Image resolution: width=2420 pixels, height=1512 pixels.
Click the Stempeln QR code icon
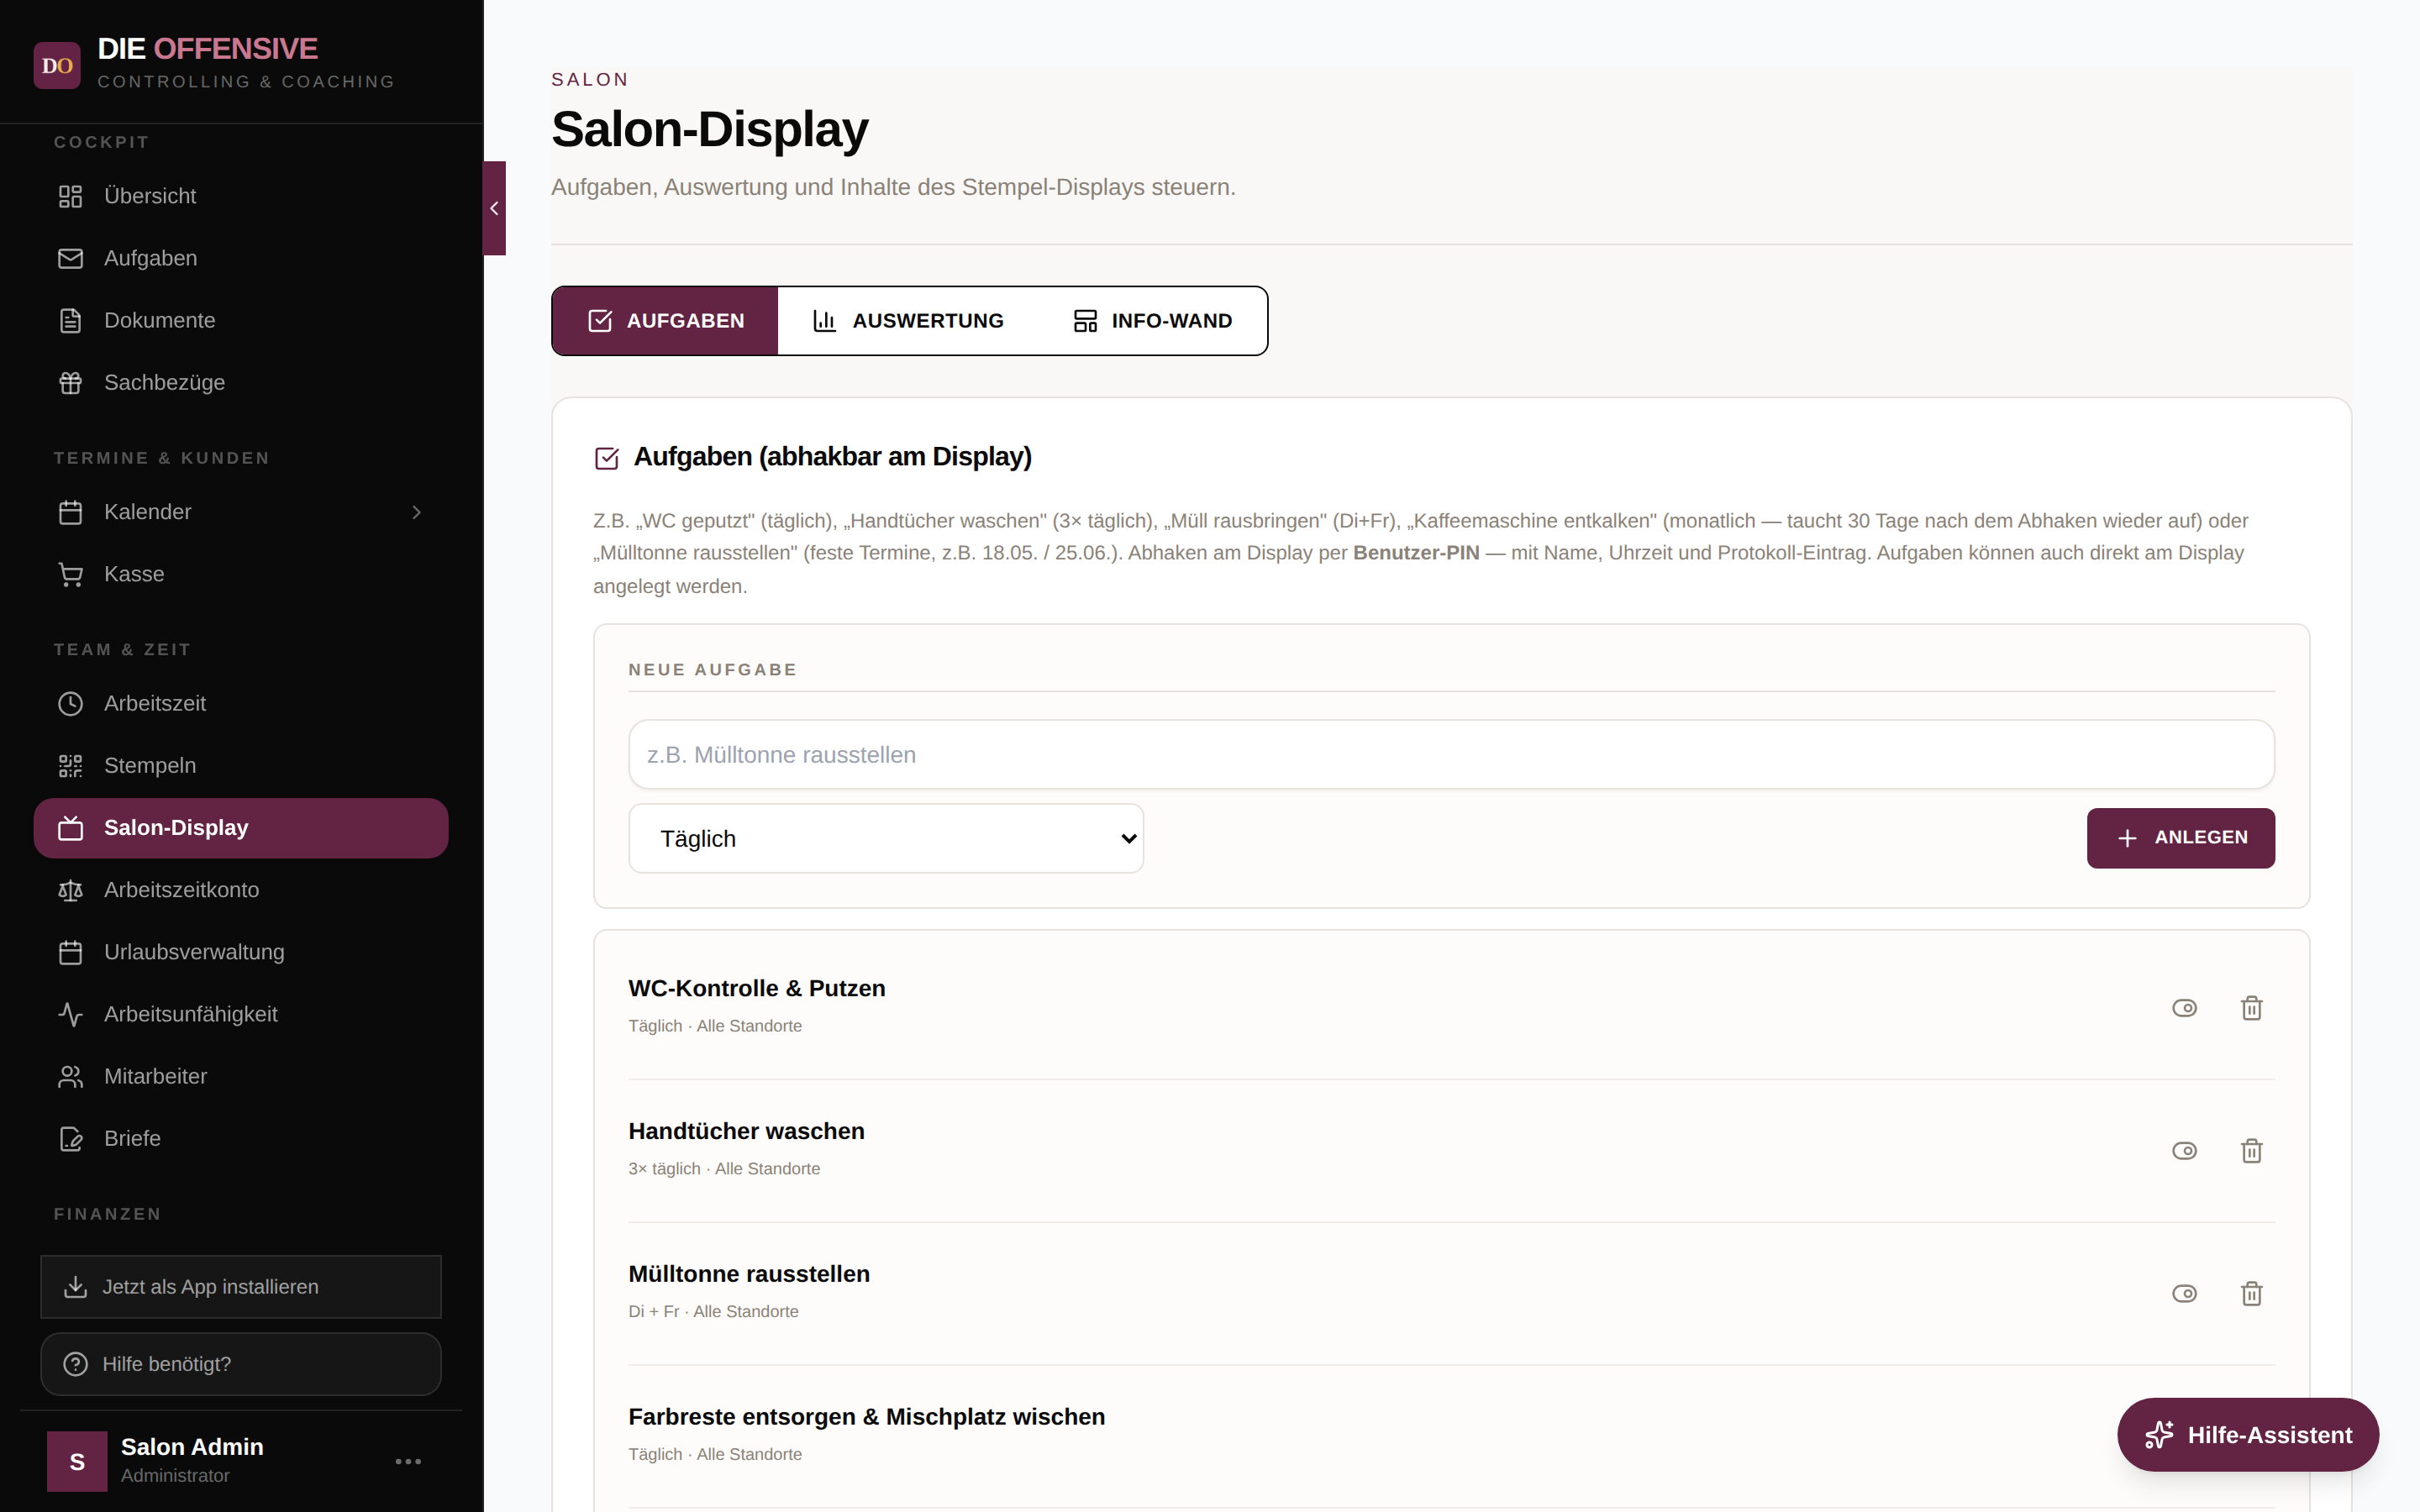70,766
